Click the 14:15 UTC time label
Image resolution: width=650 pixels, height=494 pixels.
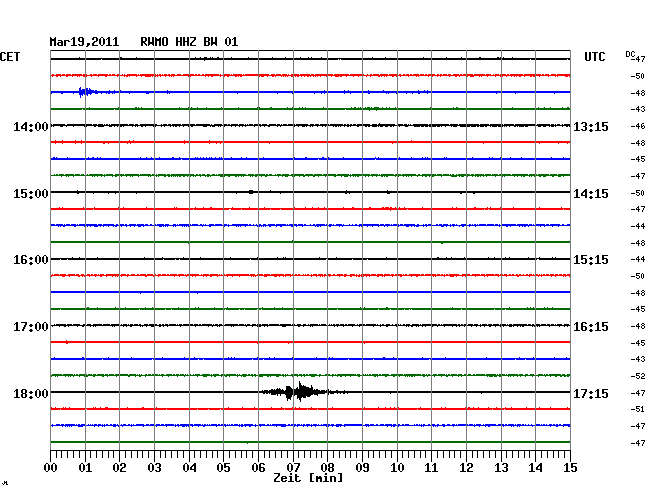tap(591, 194)
